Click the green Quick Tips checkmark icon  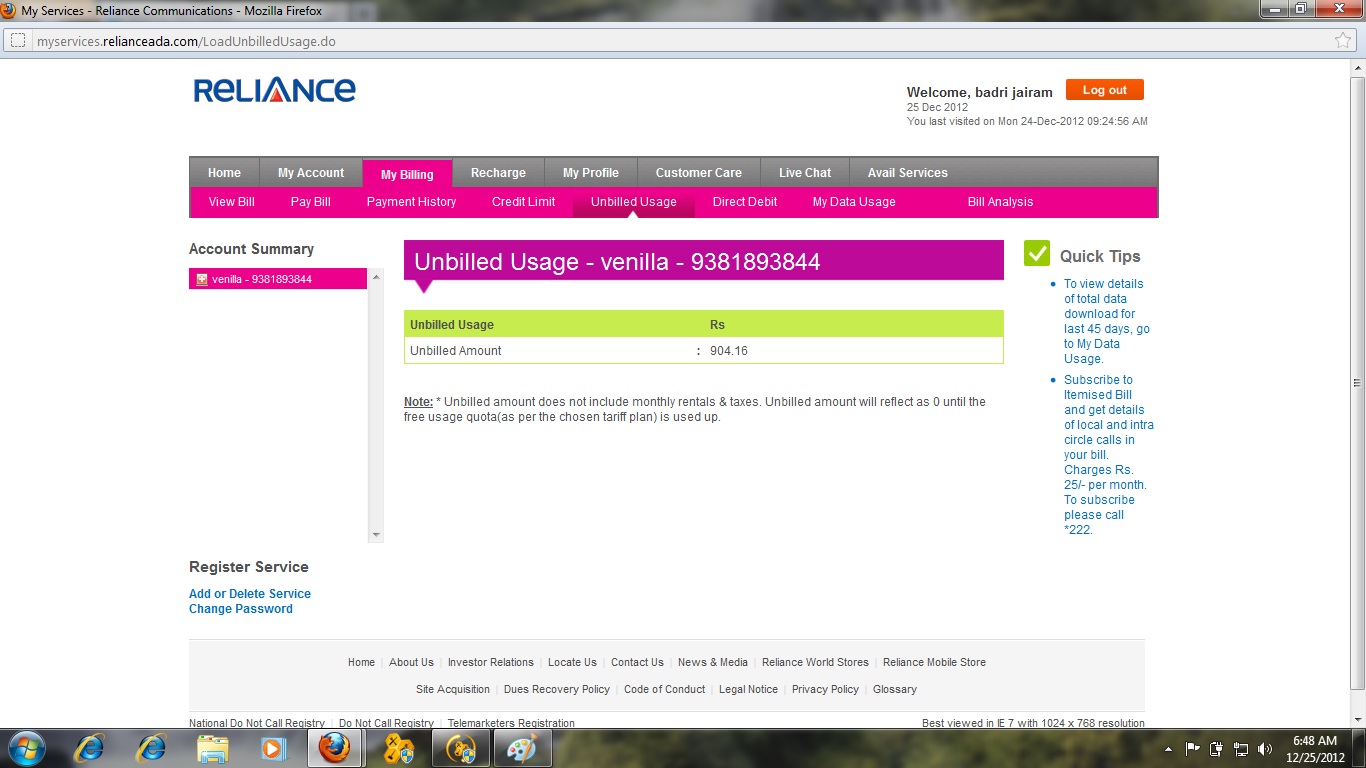point(1037,254)
